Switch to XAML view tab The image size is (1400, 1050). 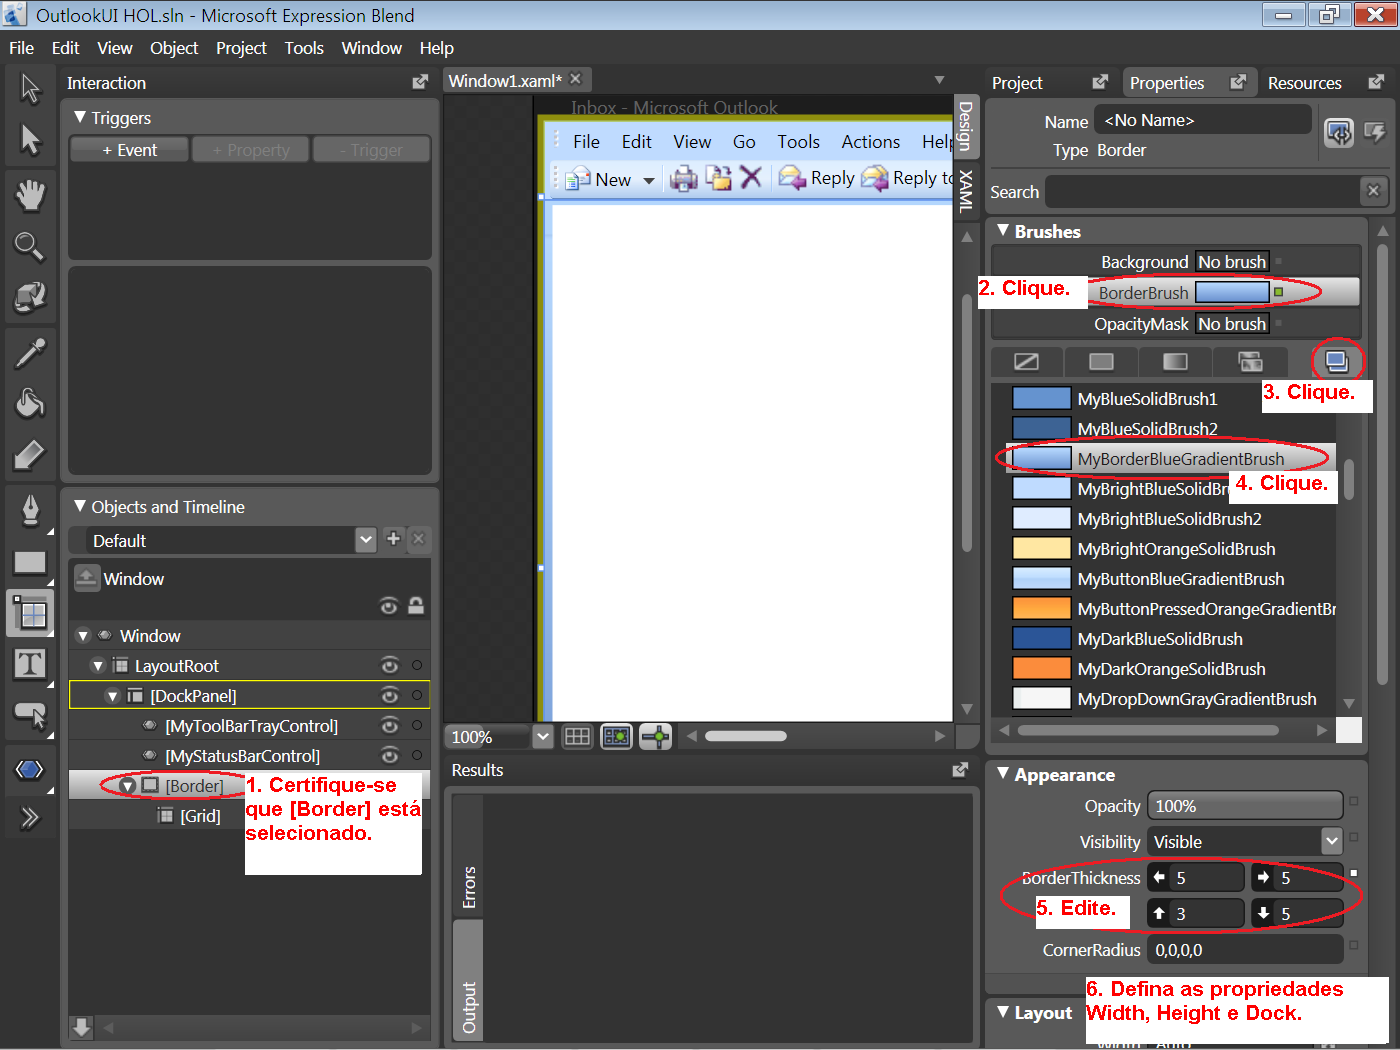point(966,191)
